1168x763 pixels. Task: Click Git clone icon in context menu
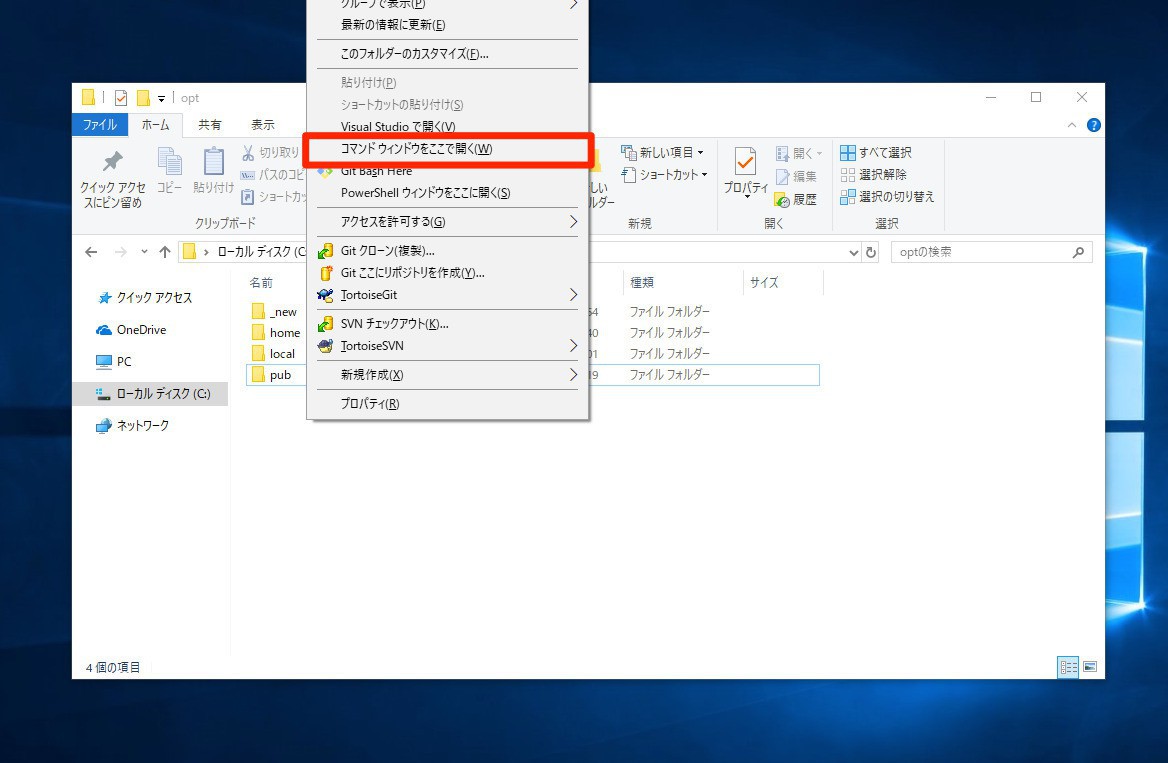point(326,251)
